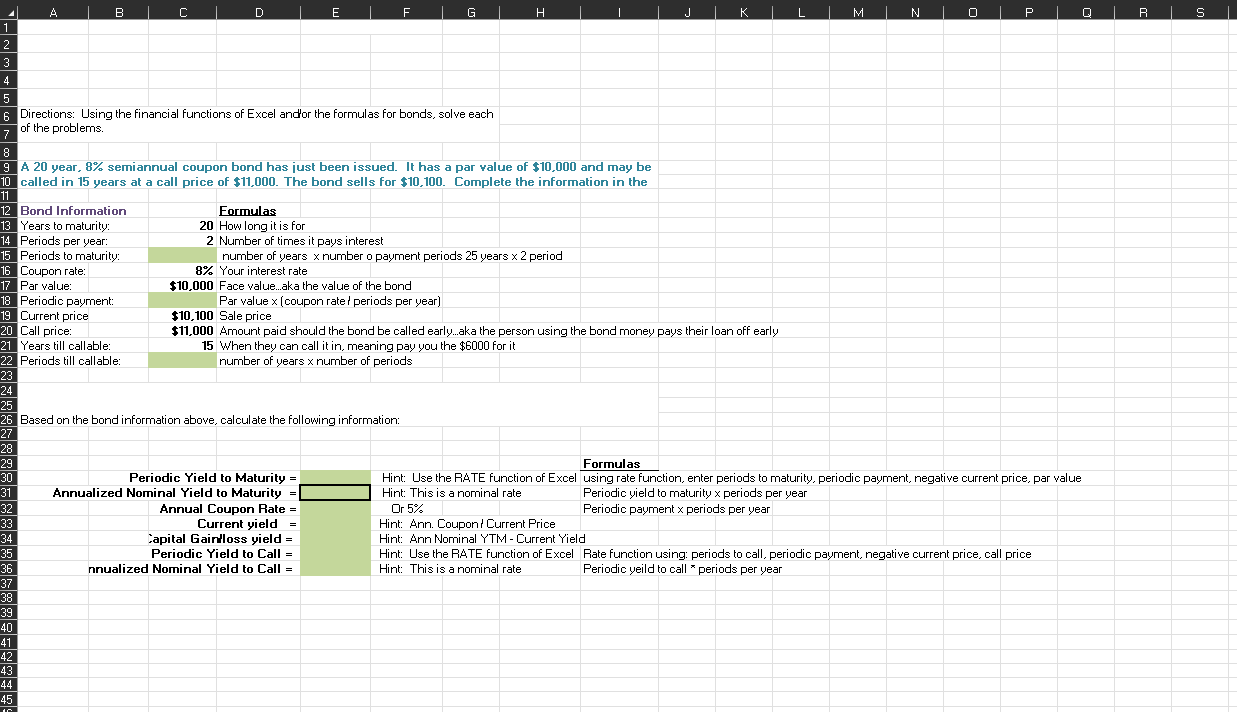Select the Periodic Yield to Call cell
The width and height of the screenshot is (1237, 712).
(x=335, y=553)
